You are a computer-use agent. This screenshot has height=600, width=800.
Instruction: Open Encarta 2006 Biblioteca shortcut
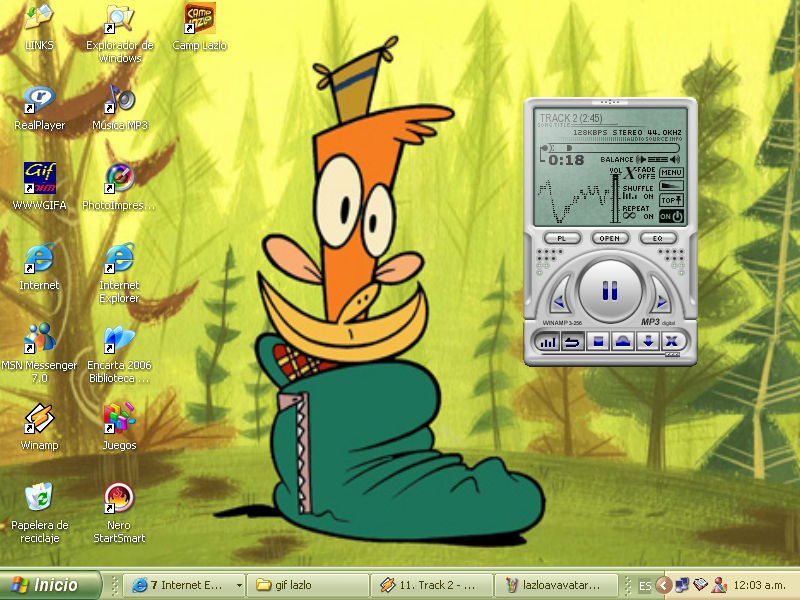click(119, 353)
